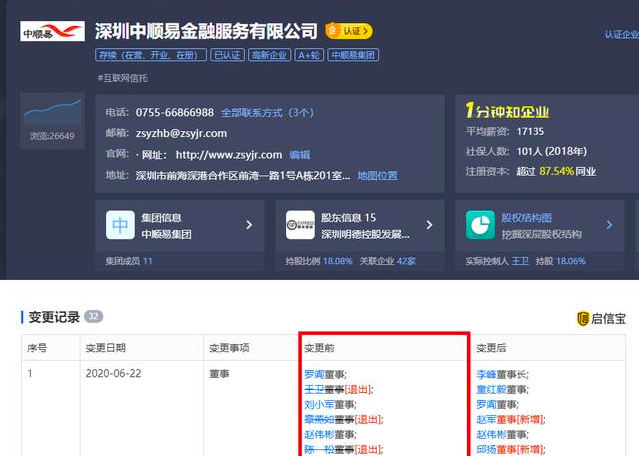Image resolution: width=639 pixels, height=456 pixels.
Task: Open 刘小军 director link
Action: (x=319, y=405)
